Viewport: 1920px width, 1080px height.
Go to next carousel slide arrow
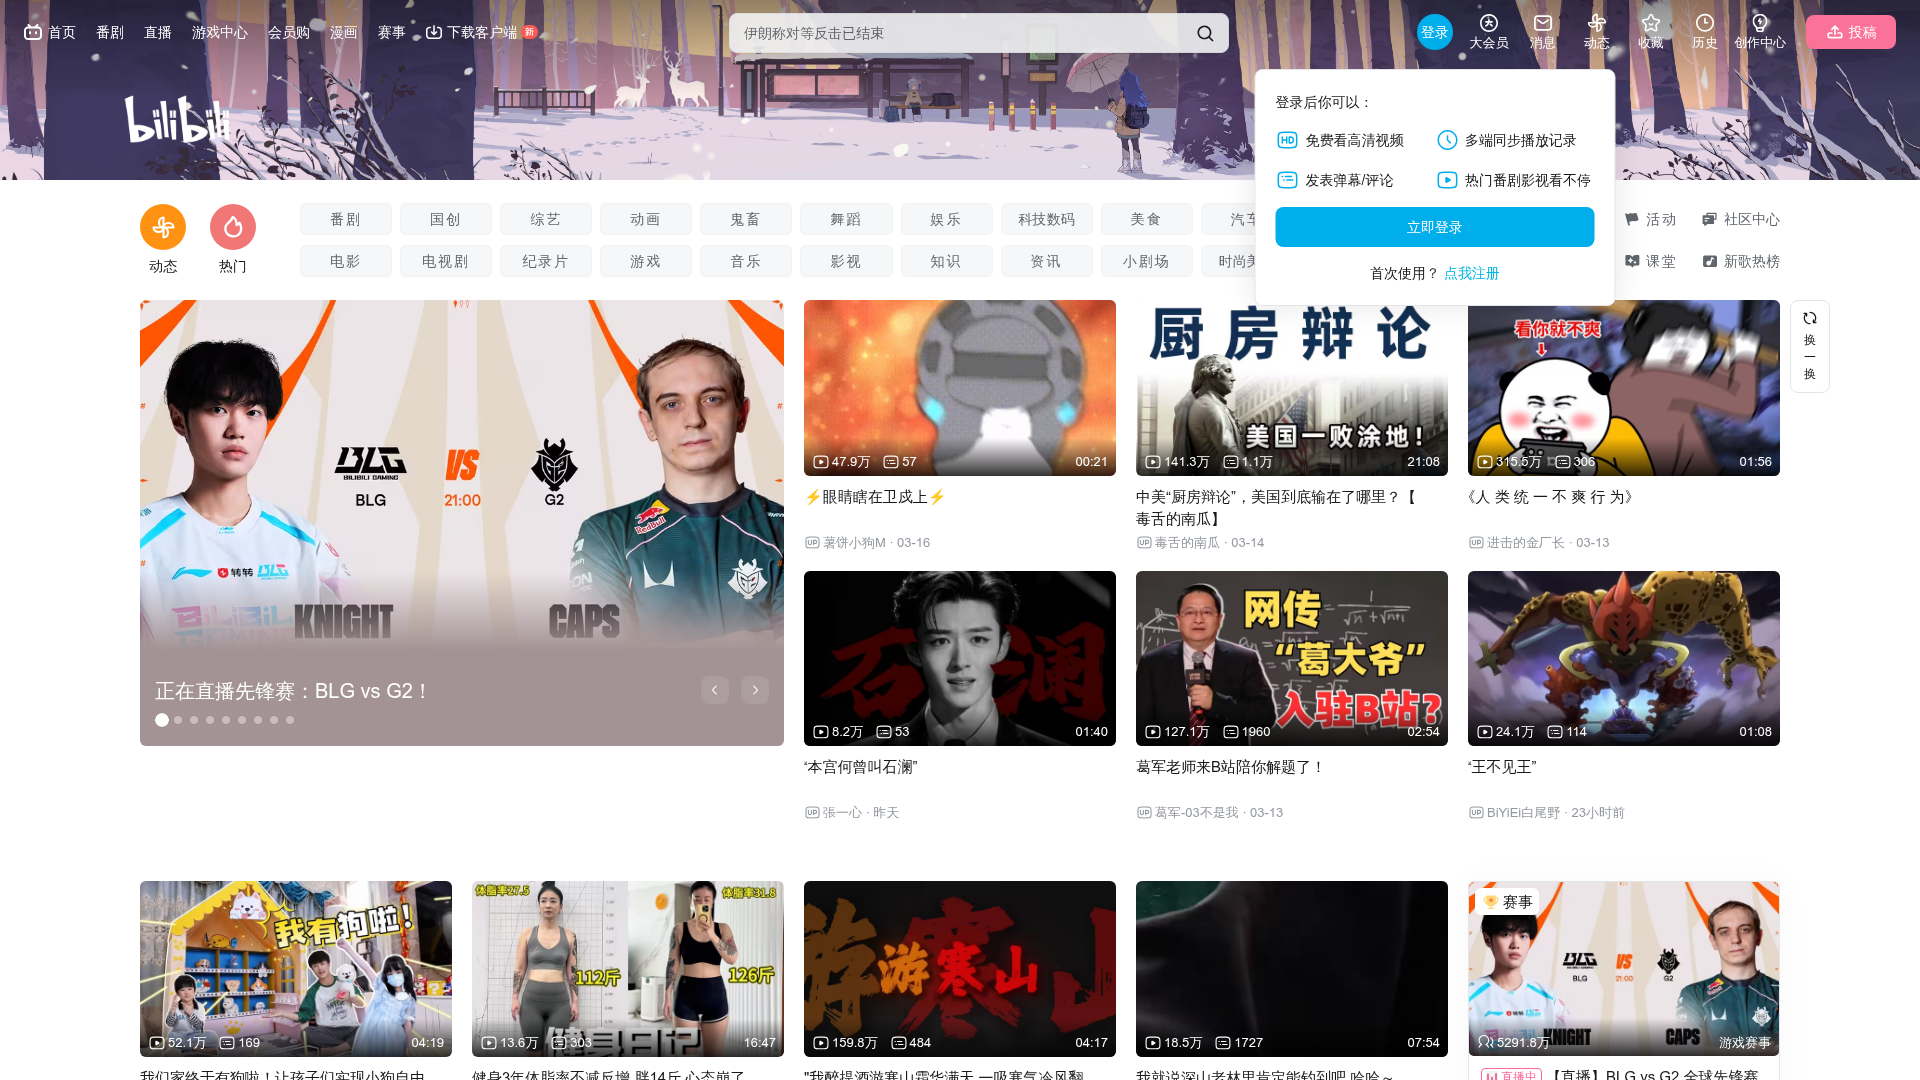[755, 690]
